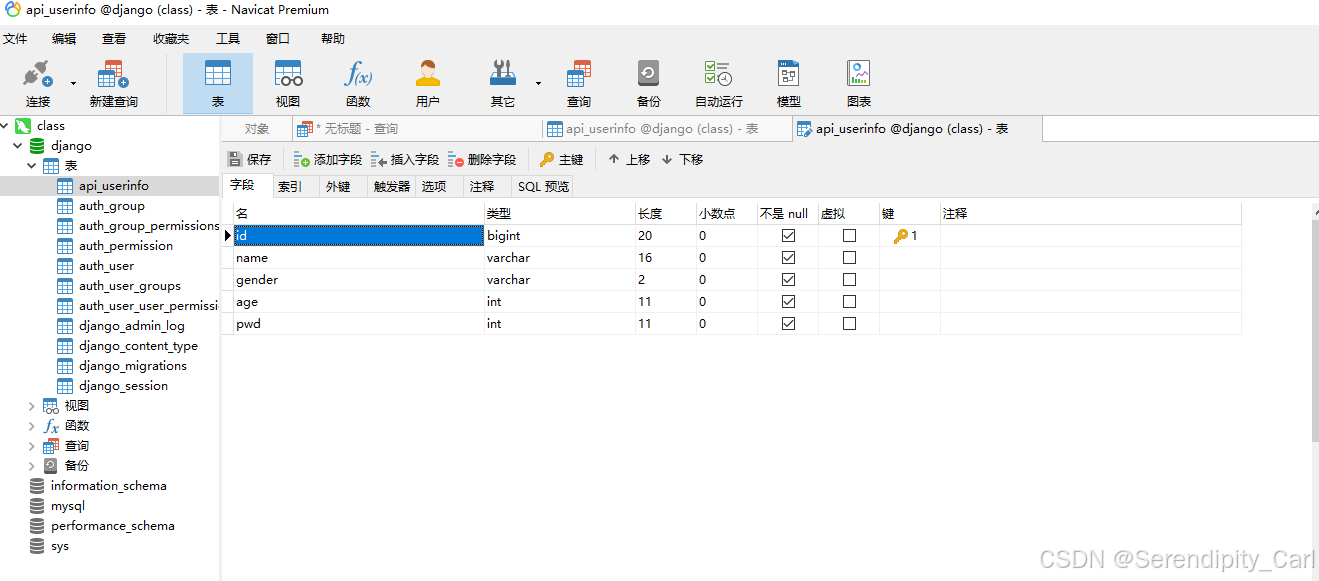1319x581 pixels.
Task: Toggle 不是 null checkbox for age
Action: [x=788, y=302]
